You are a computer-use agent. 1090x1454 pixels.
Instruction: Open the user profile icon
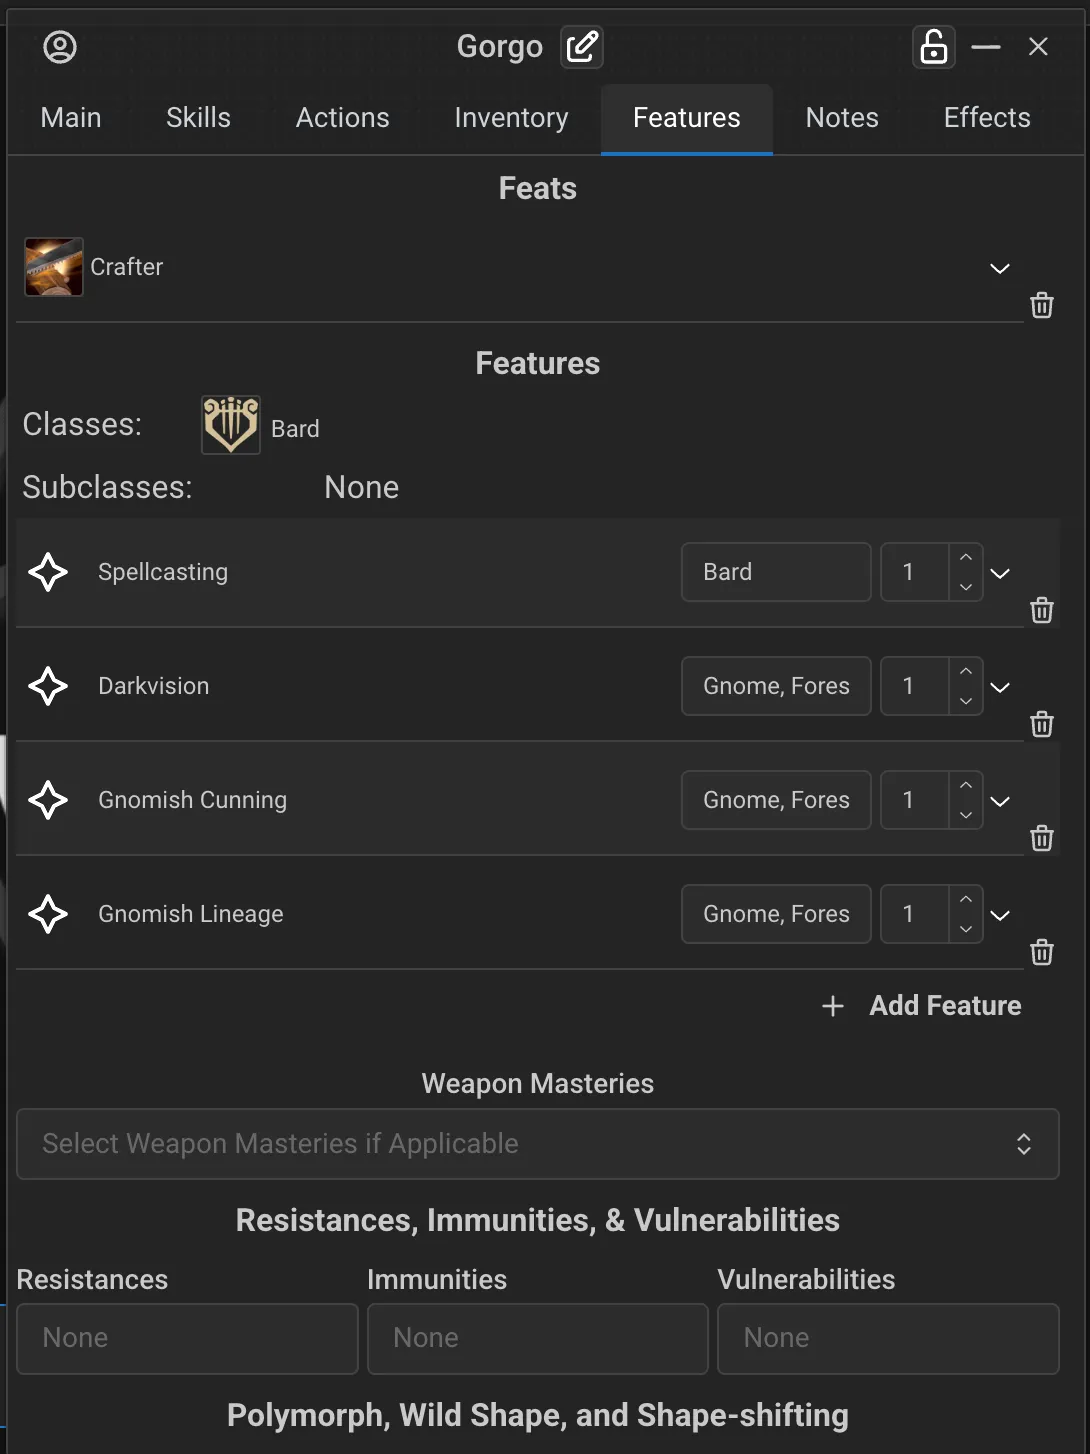tap(60, 47)
